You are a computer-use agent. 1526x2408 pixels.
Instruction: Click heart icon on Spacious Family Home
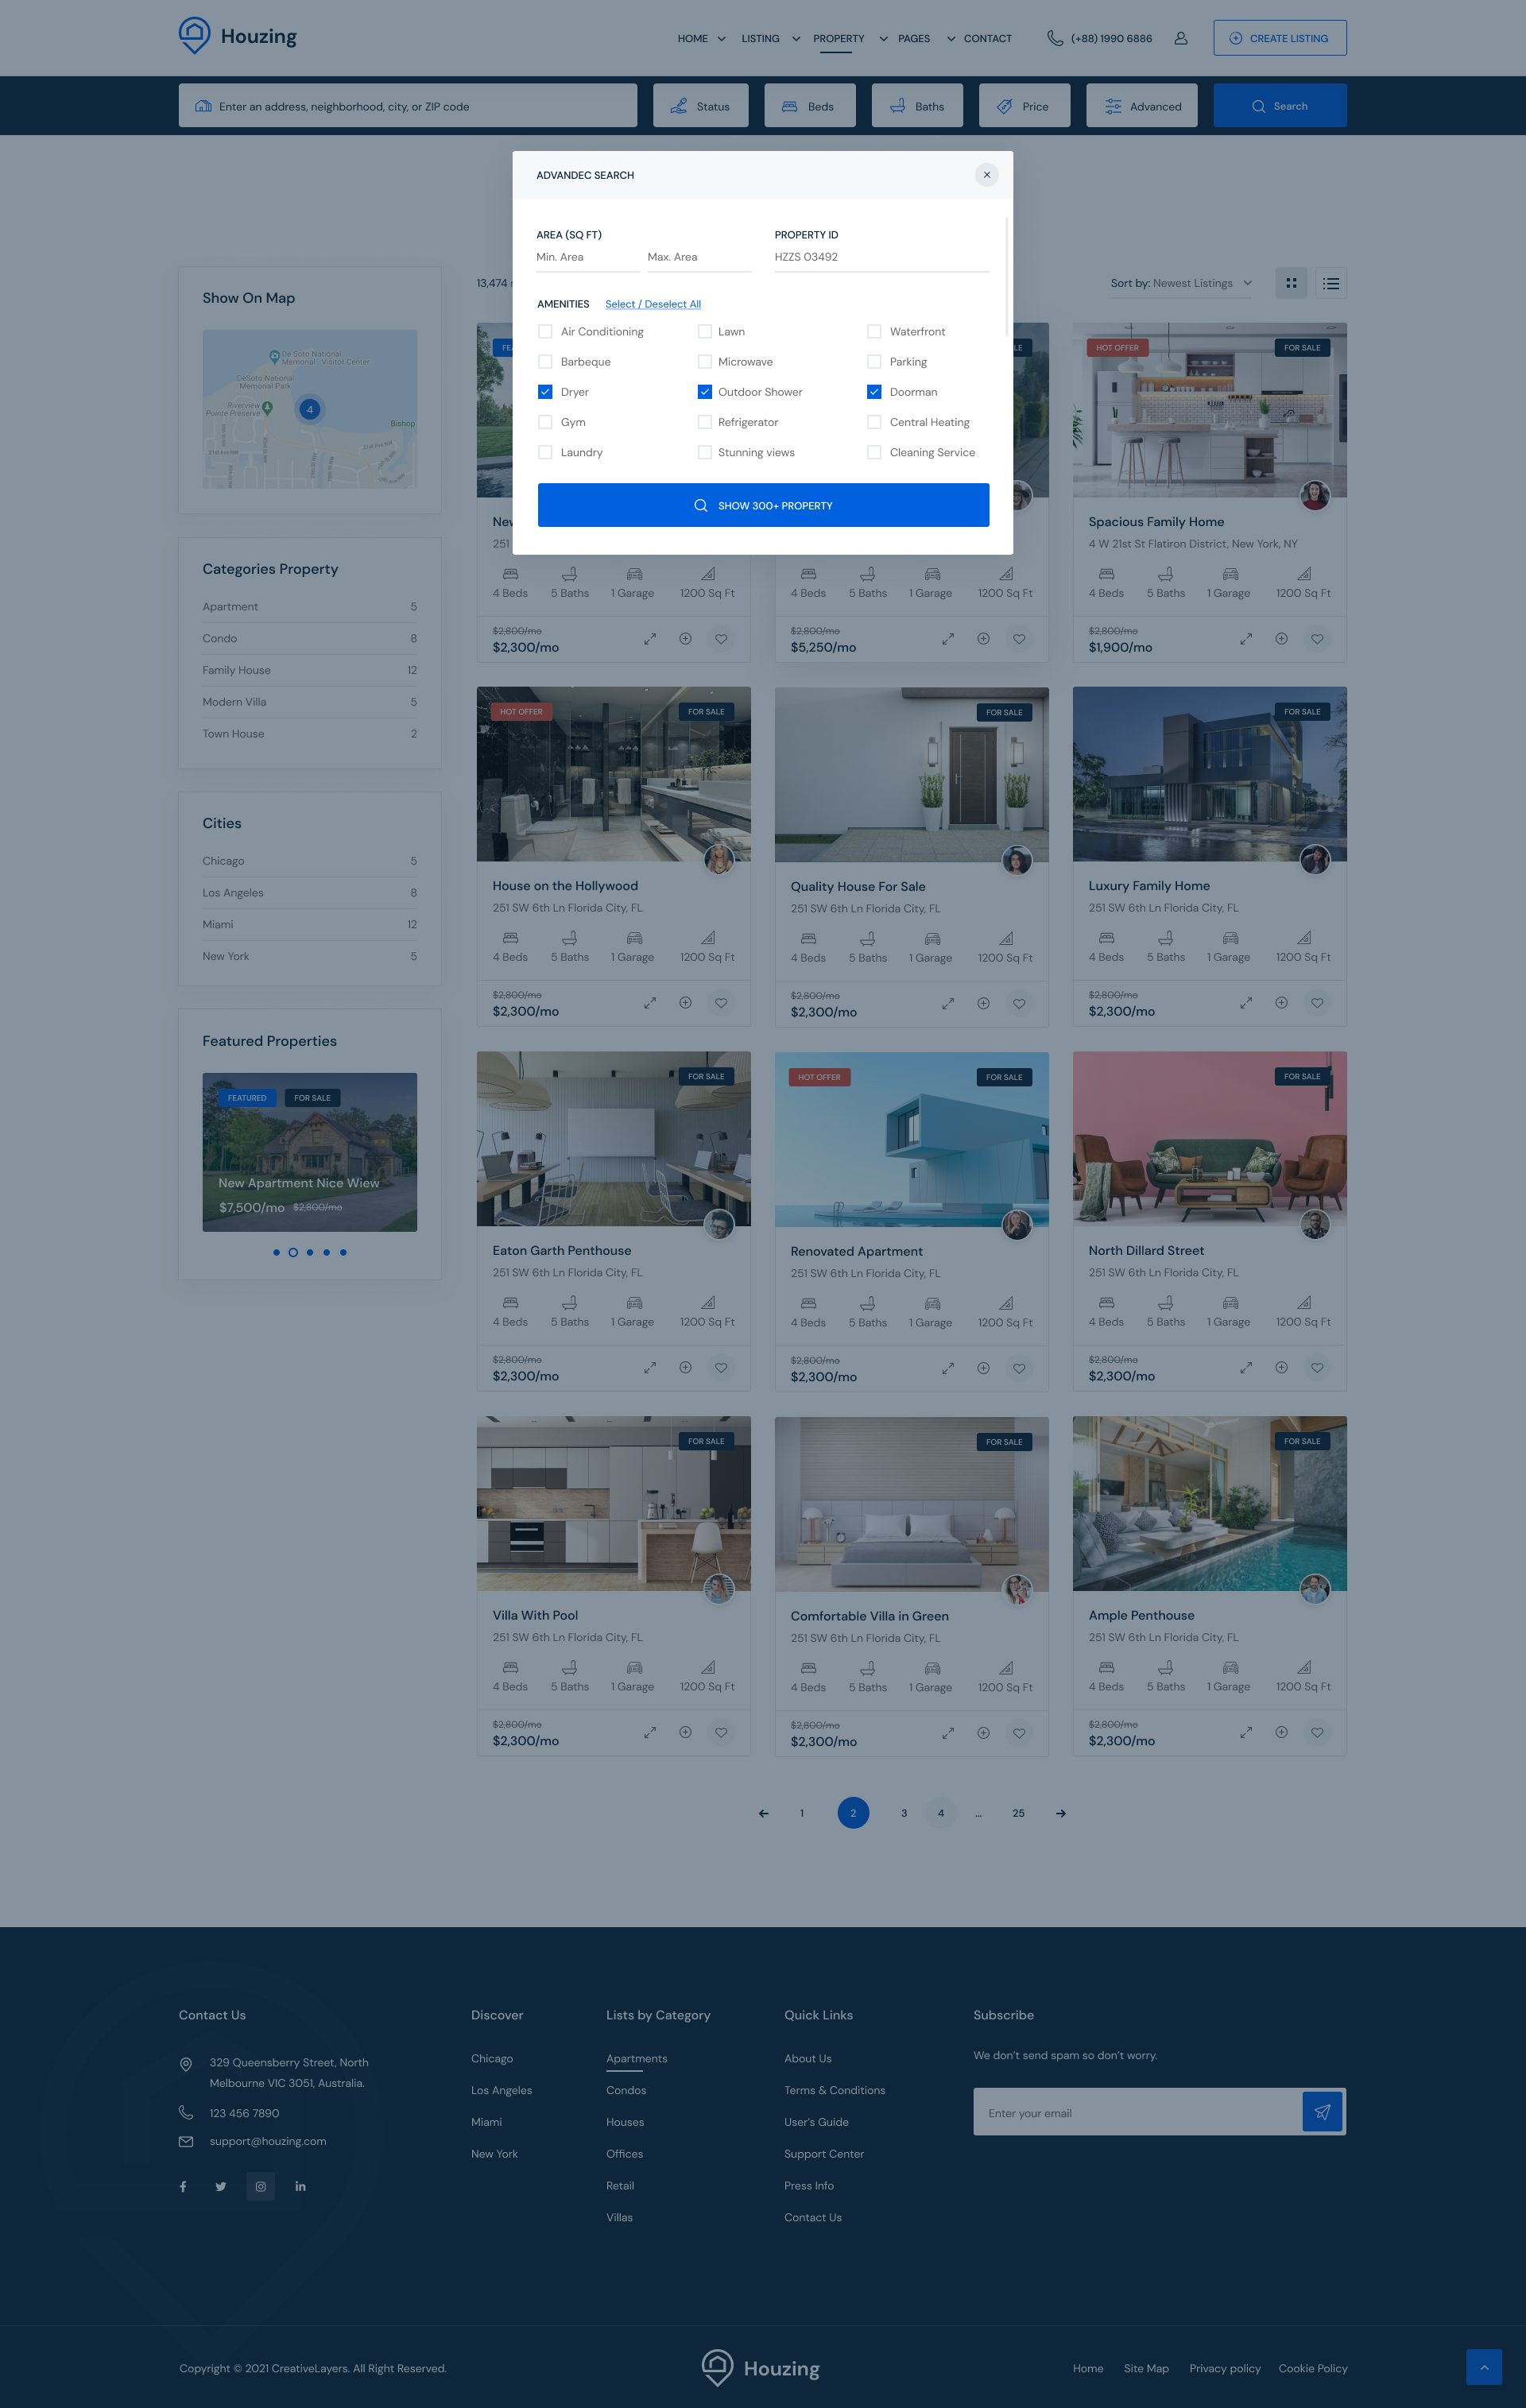click(x=1316, y=639)
